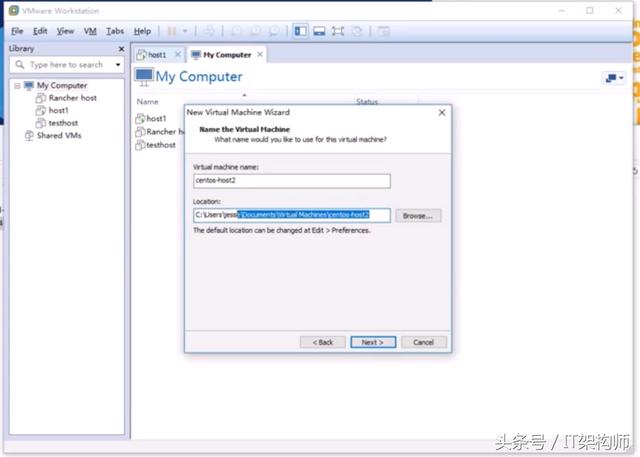Click the Shared VMs icon in library

[x=29, y=135]
